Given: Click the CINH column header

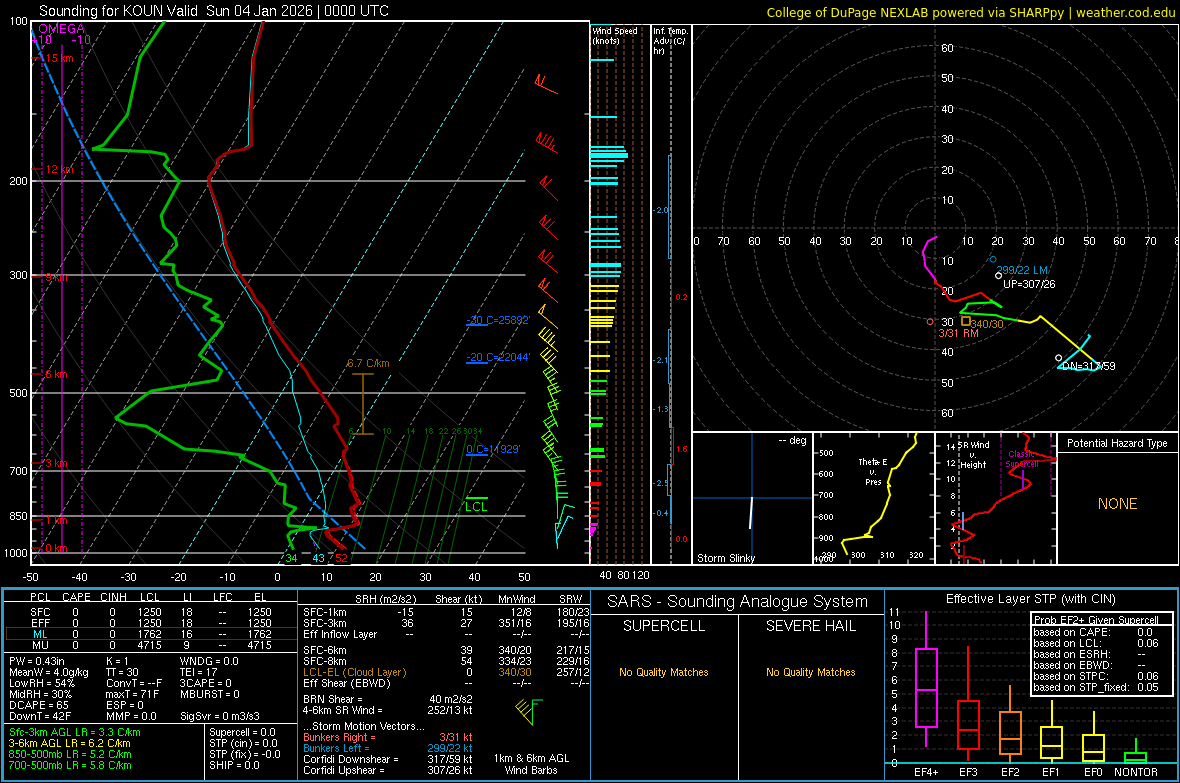Looking at the screenshot, I should tap(114, 597).
